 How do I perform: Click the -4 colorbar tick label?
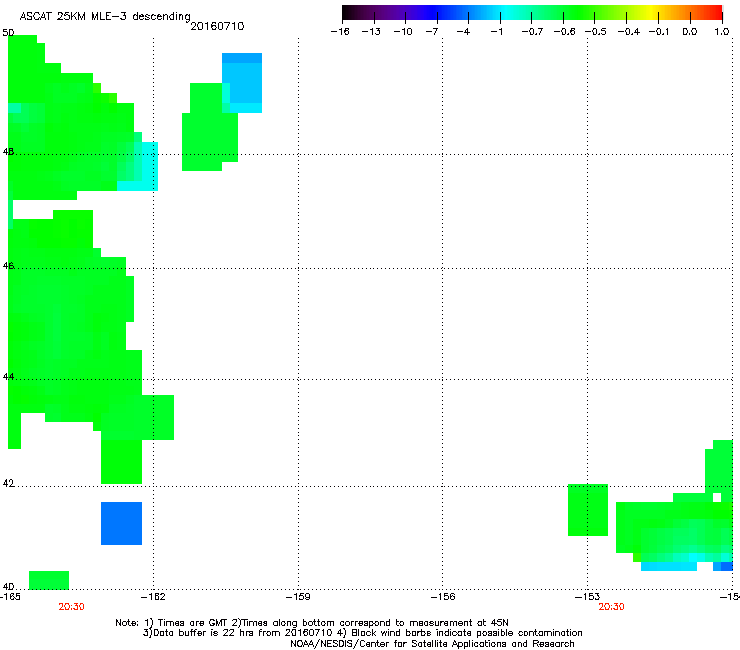pyautogui.click(x=463, y=32)
